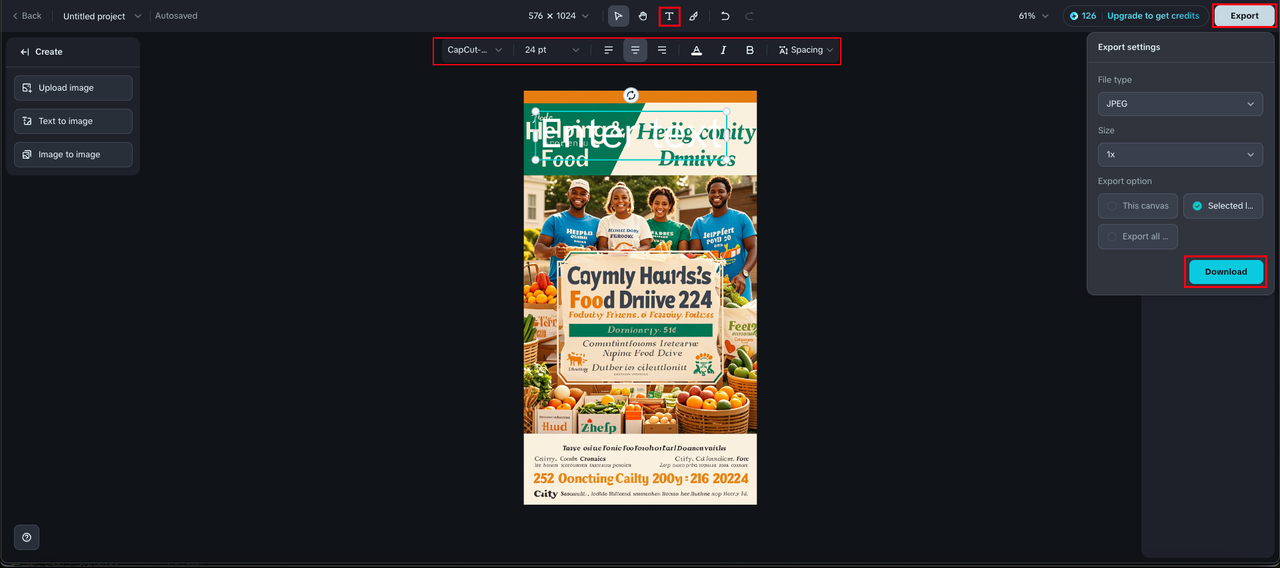Select the Export all option
The height and width of the screenshot is (568, 1280).
[x=1138, y=237]
